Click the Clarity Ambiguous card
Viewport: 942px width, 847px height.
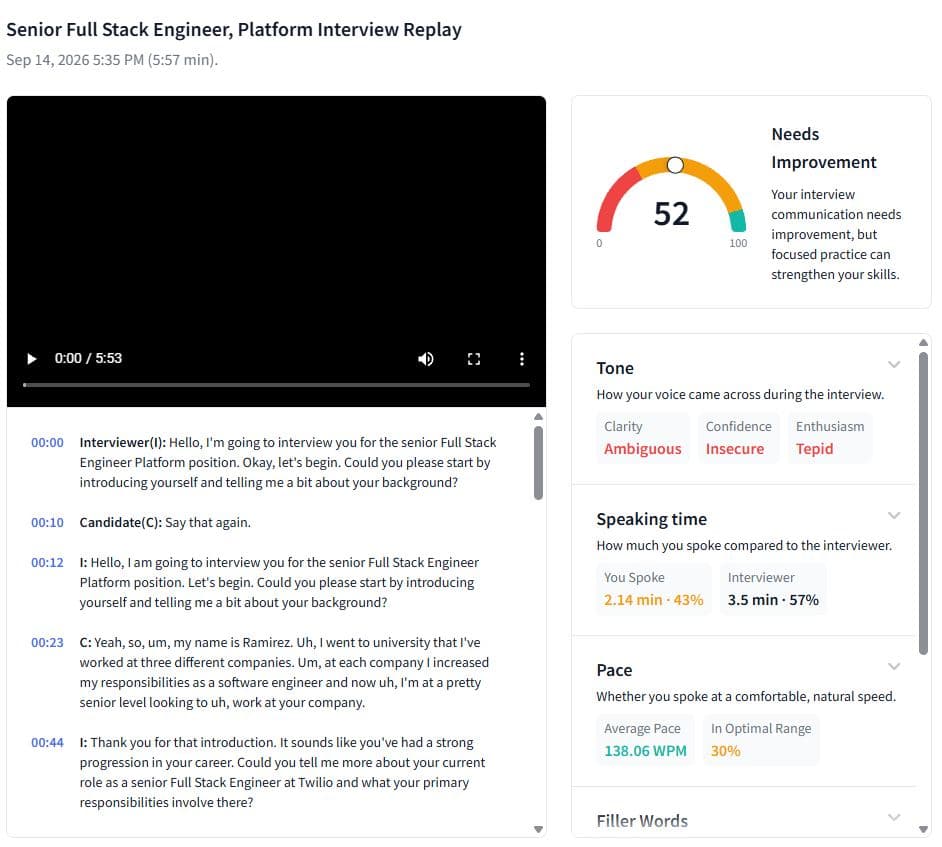click(643, 438)
